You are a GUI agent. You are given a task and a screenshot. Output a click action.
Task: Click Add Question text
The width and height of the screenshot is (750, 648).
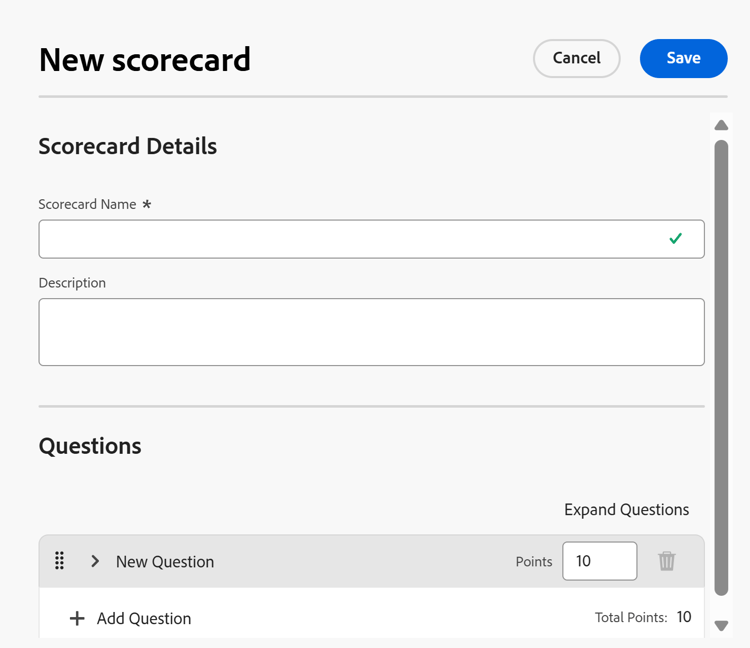[x=144, y=618]
